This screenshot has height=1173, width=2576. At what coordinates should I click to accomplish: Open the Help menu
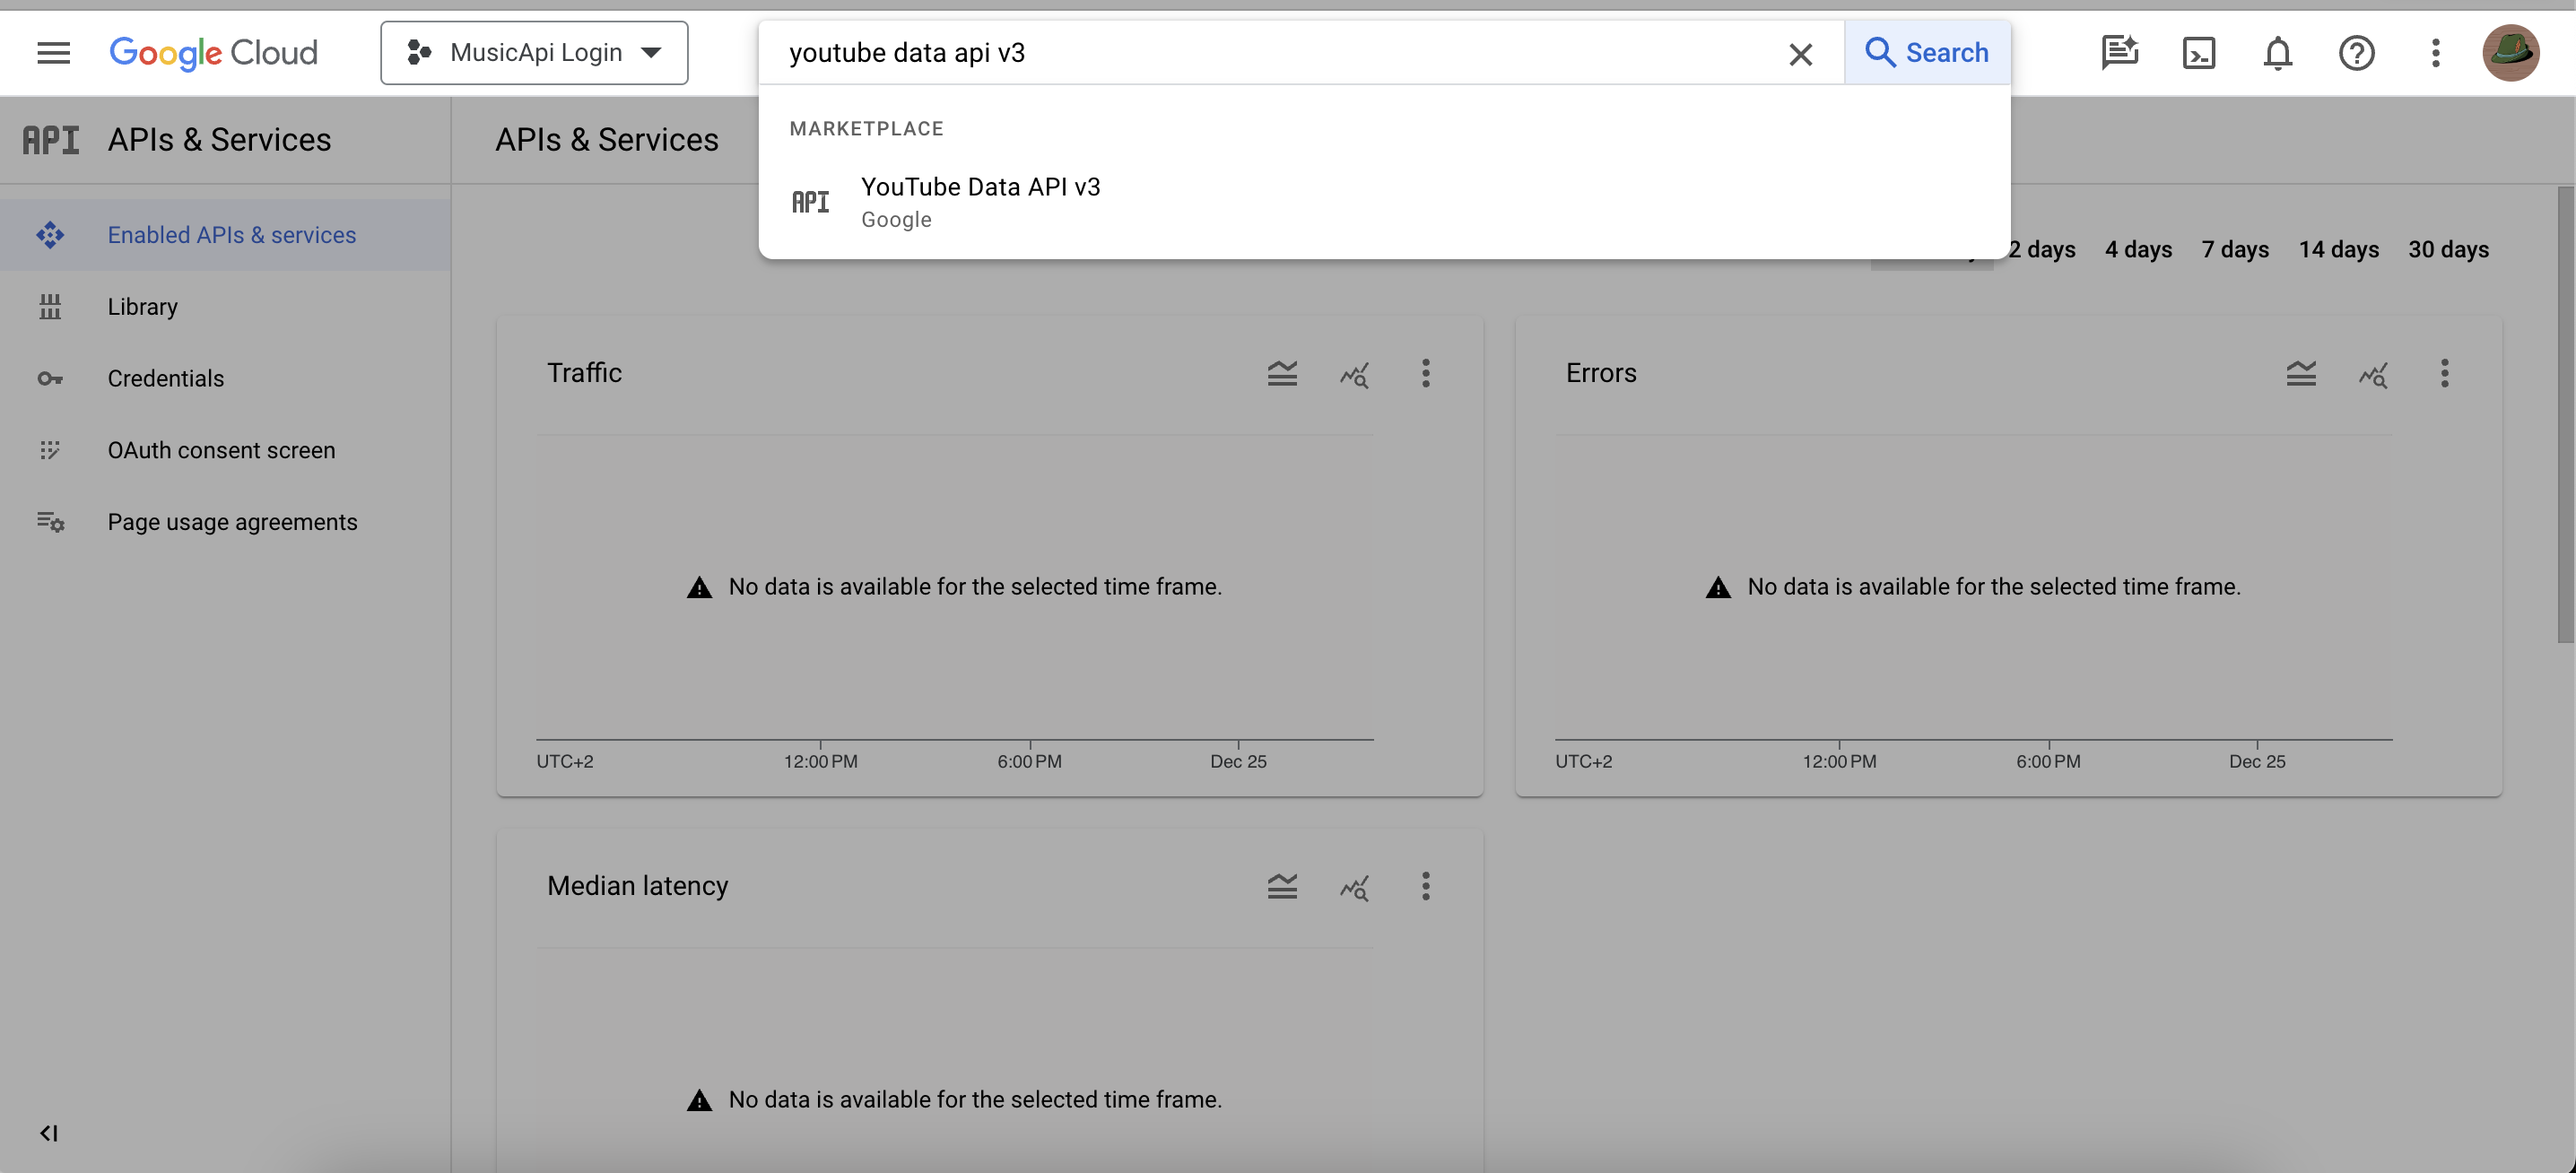coord(2357,52)
